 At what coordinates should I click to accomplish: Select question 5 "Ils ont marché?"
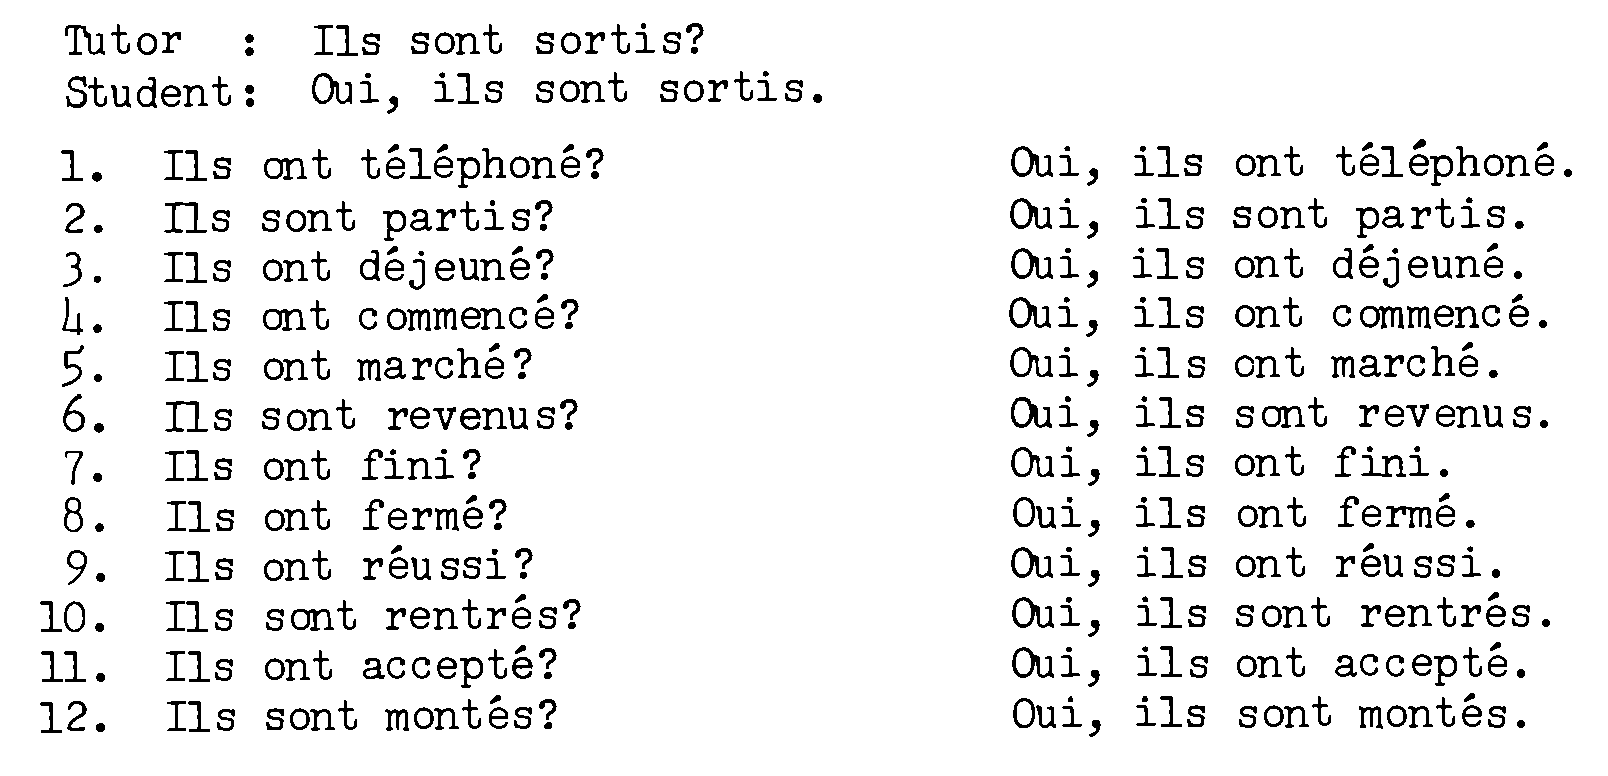(x=347, y=367)
